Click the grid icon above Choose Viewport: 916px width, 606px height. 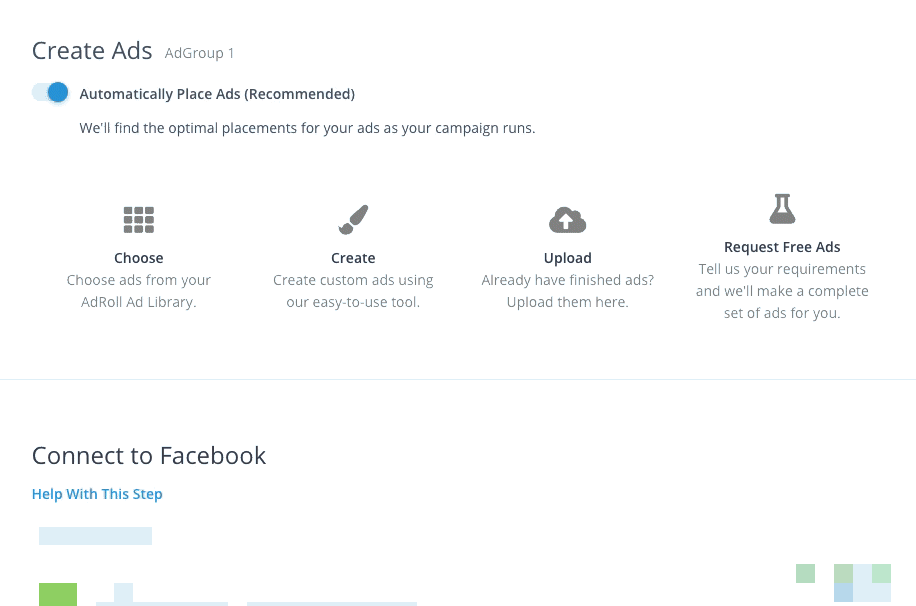139,220
